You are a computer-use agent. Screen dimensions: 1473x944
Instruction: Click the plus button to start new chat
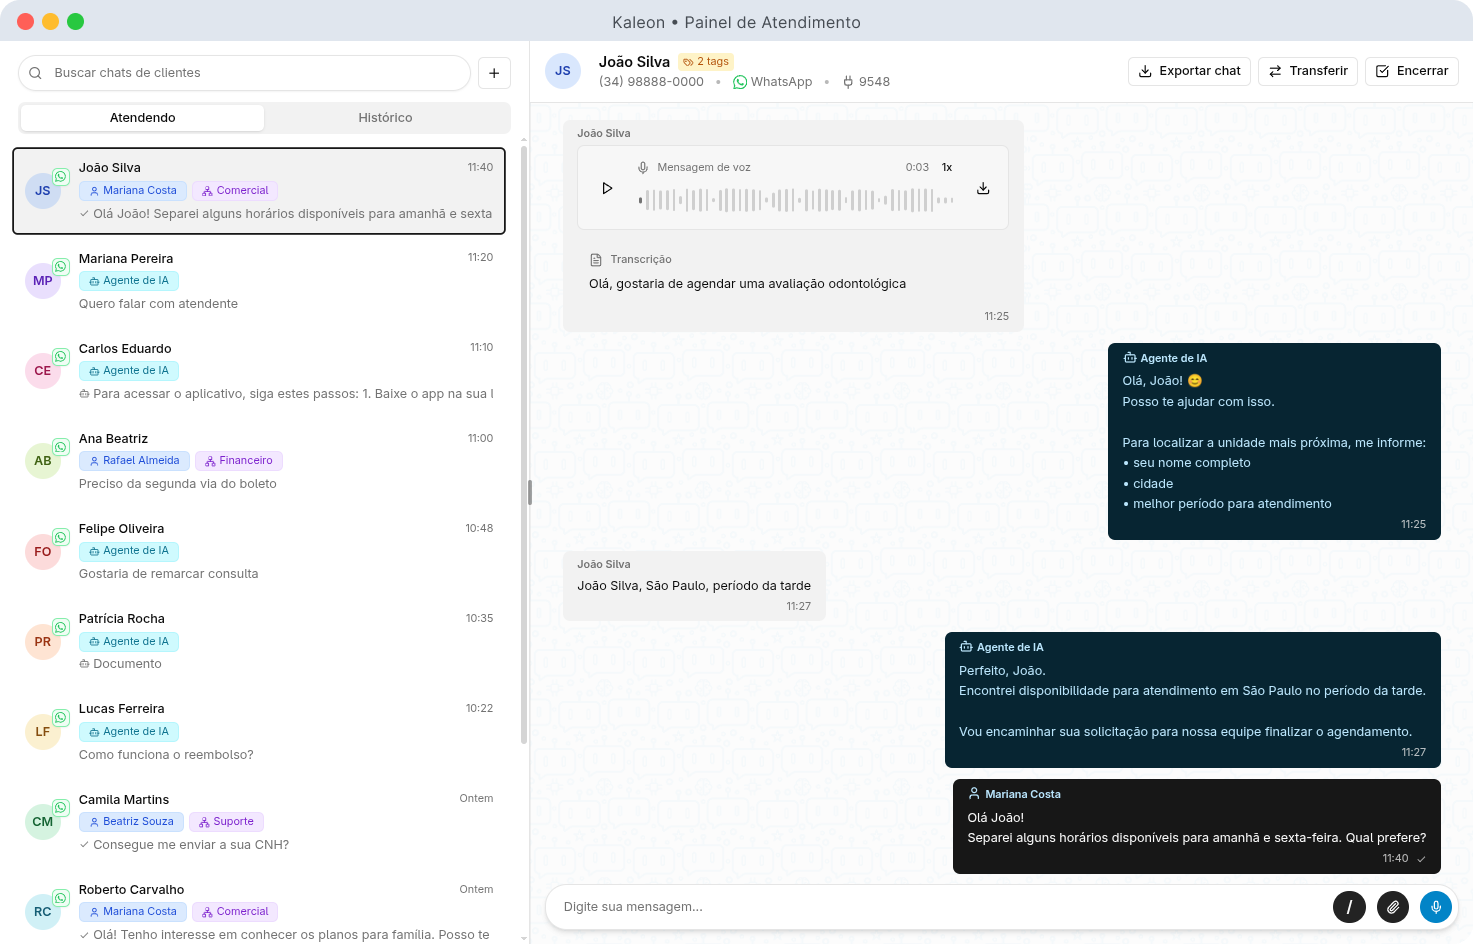(494, 73)
